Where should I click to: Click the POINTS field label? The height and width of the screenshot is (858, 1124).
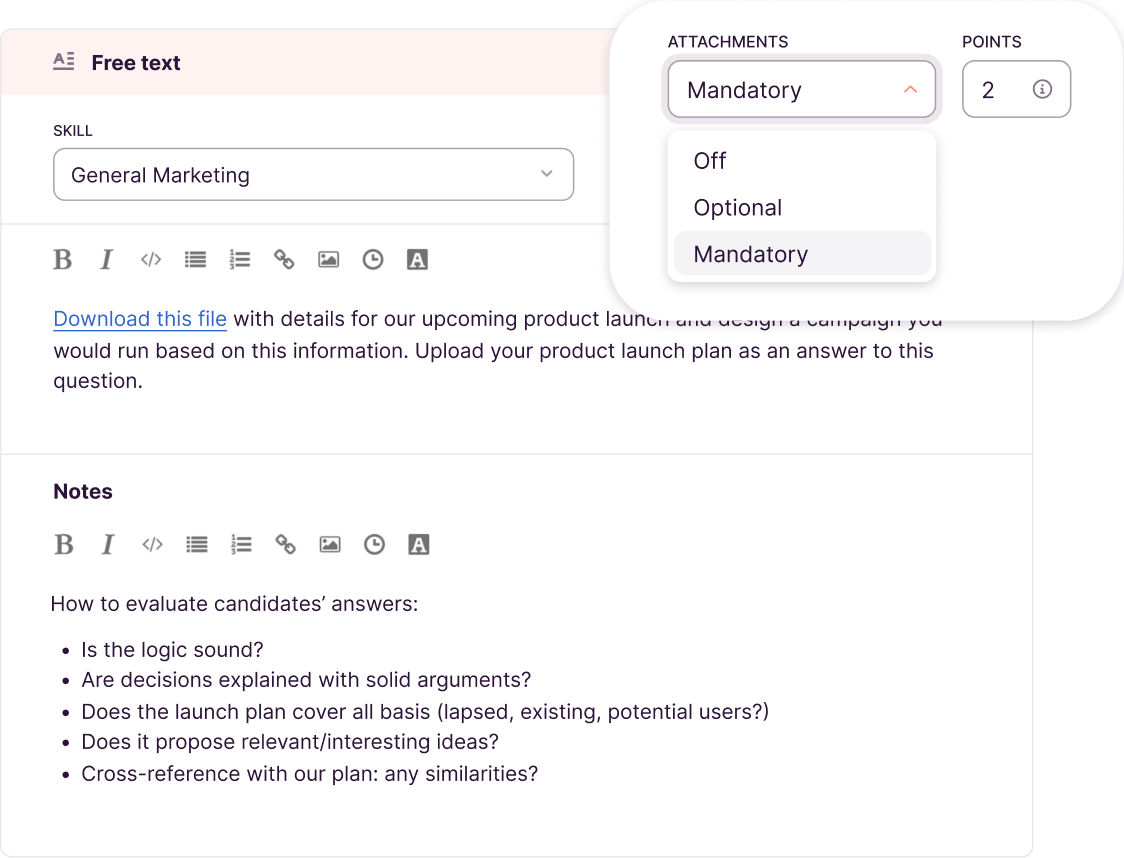point(991,42)
